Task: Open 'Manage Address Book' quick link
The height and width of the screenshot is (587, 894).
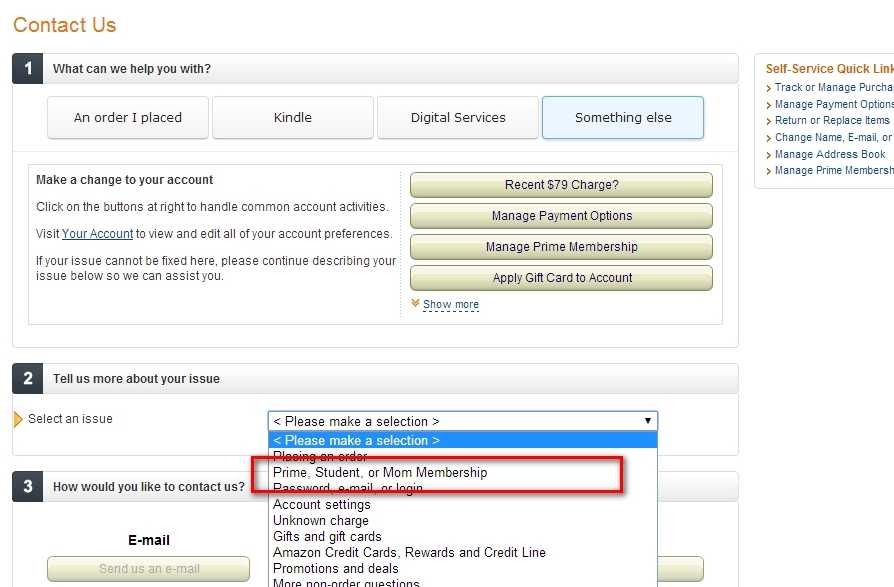Action: 830,154
